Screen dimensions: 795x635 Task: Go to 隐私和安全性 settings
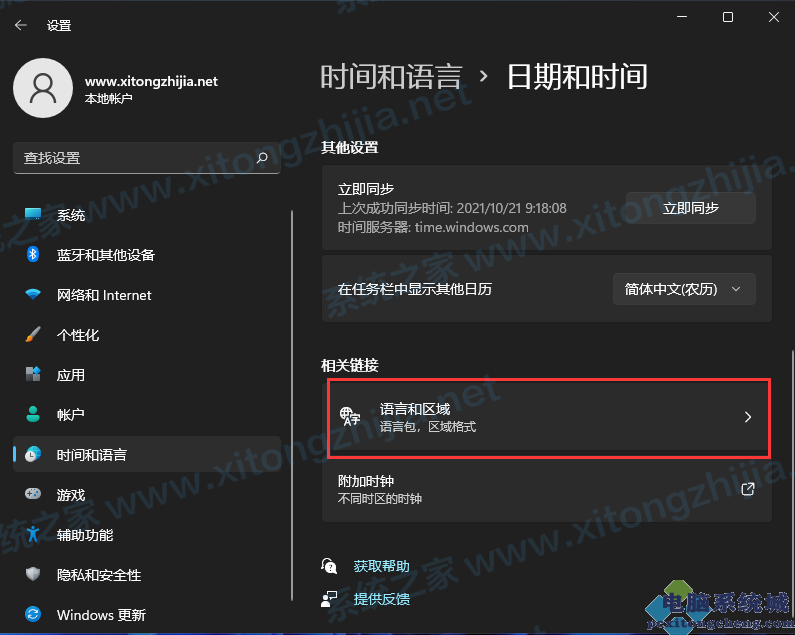tap(147, 575)
